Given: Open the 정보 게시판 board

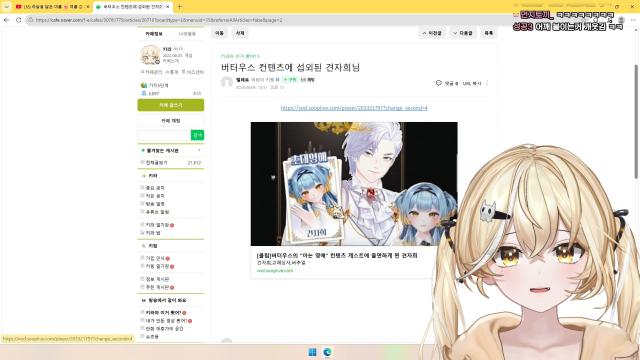Looking at the screenshot, I should tap(157, 279).
